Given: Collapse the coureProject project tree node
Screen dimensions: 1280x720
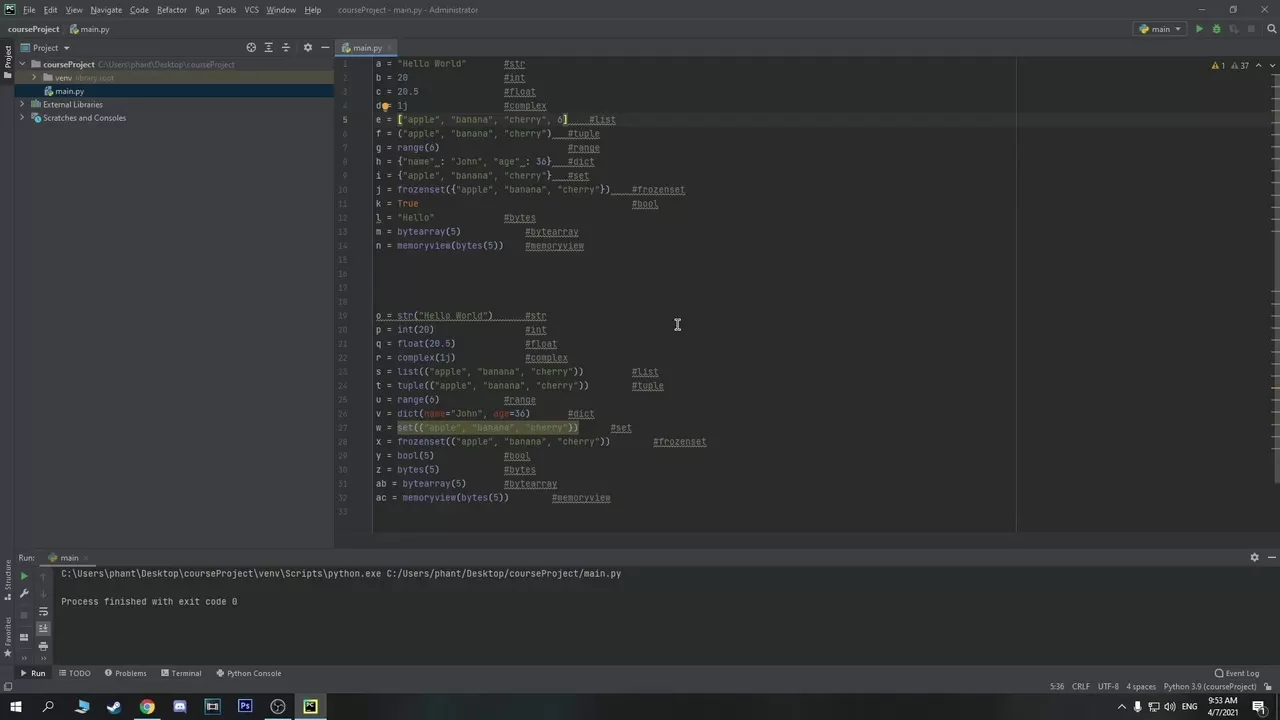Looking at the screenshot, I should [22, 64].
